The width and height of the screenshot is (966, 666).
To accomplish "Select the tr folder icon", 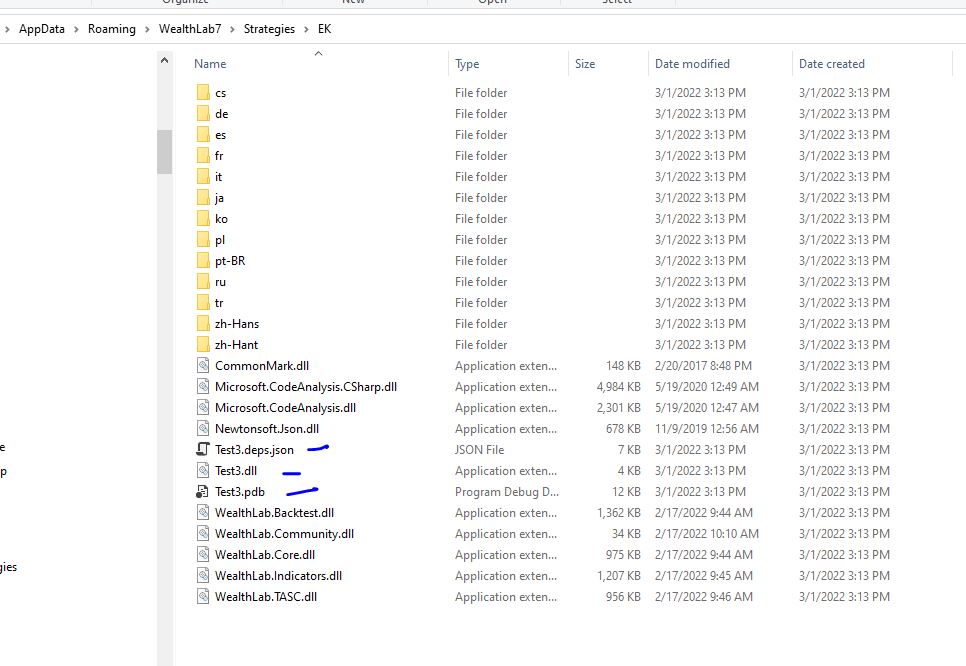I will click(203, 302).
